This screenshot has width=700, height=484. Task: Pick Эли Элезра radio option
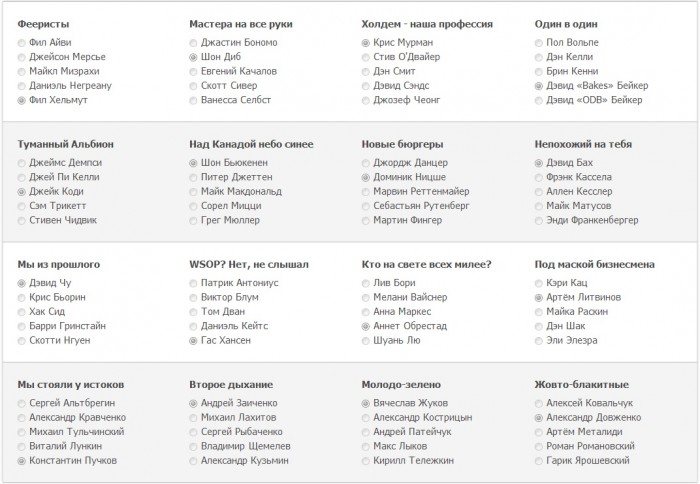click(x=539, y=340)
